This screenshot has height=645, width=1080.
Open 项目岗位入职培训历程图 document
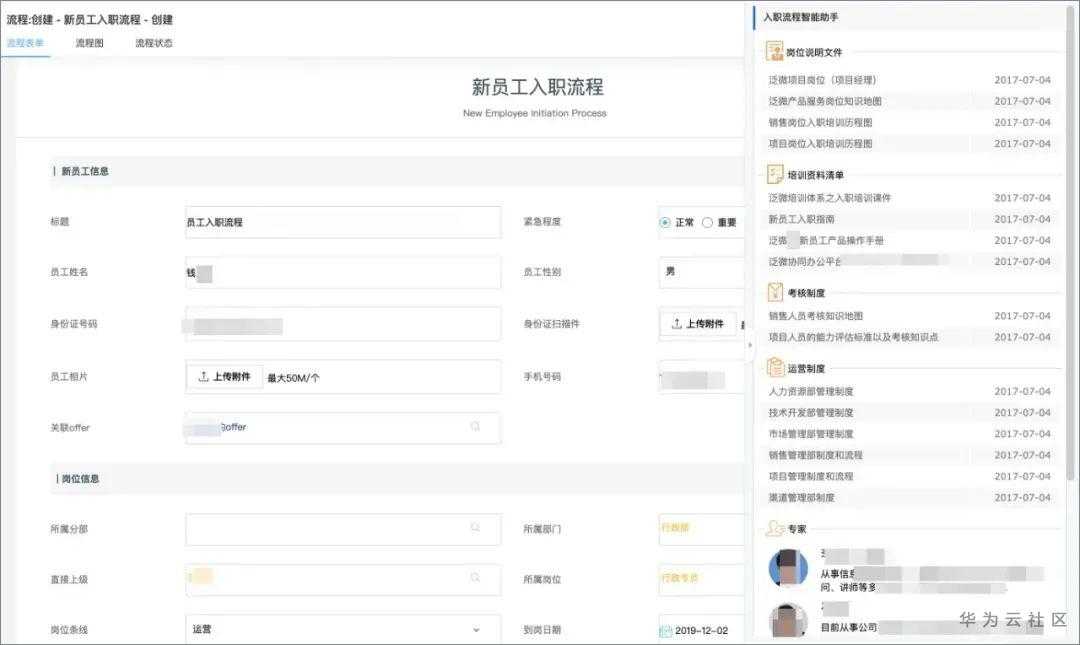click(820, 144)
